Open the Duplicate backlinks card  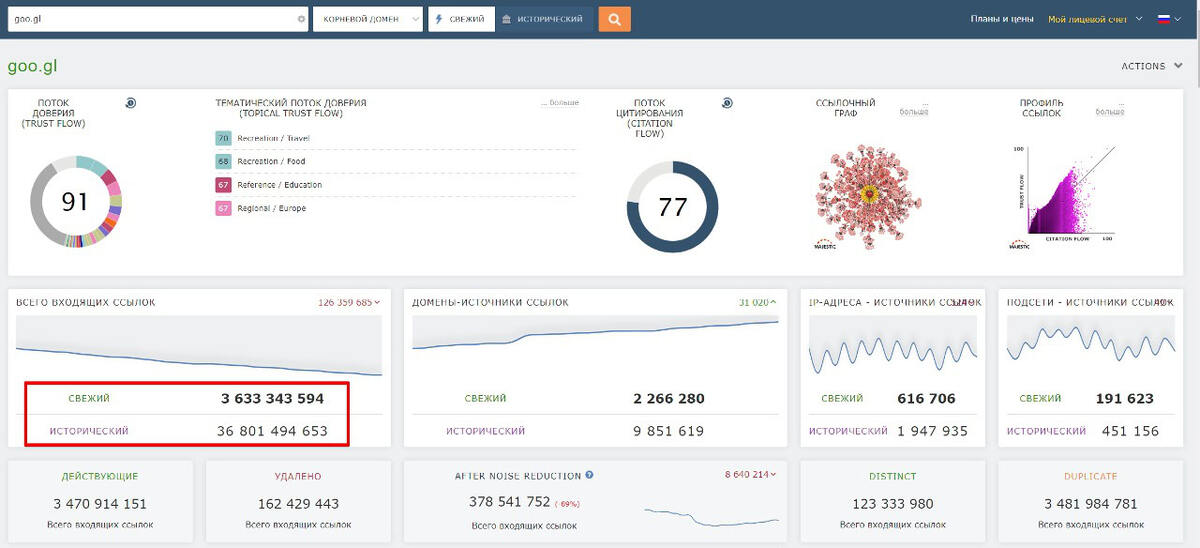coord(1090,500)
